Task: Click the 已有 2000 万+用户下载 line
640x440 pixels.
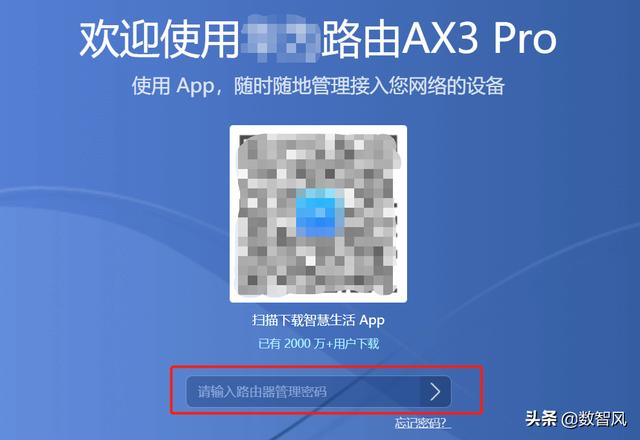Action: pos(318,344)
